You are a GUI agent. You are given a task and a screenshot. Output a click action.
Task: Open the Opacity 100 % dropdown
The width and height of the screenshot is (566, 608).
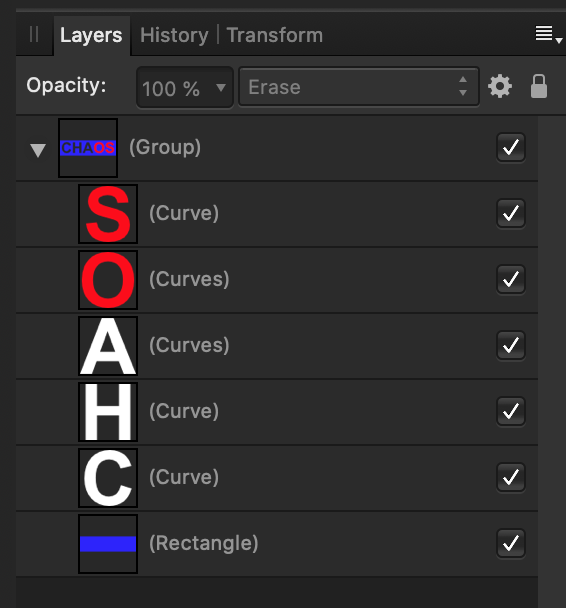click(x=185, y=88)
